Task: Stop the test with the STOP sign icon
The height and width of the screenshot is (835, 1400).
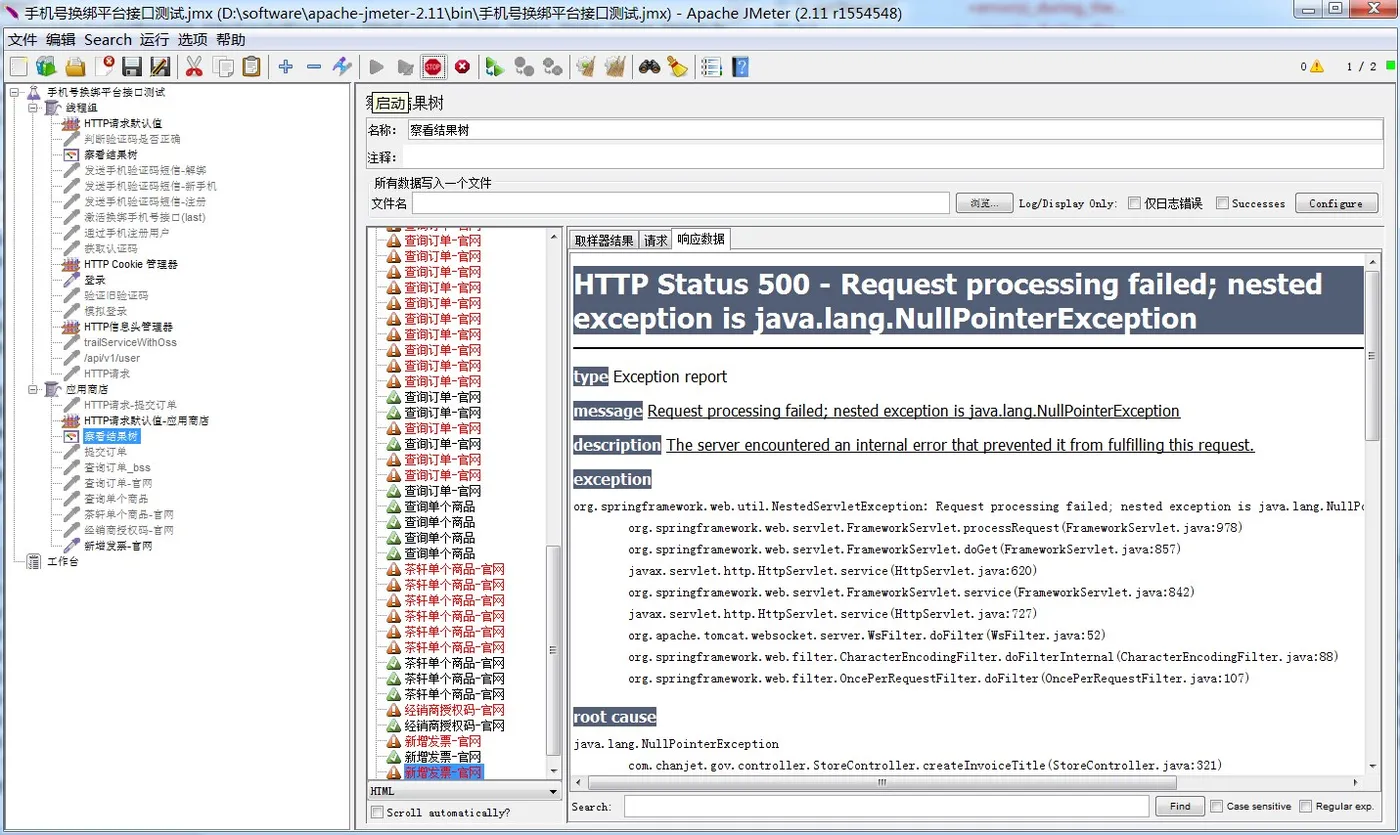Action: click(x=433, y=67)
